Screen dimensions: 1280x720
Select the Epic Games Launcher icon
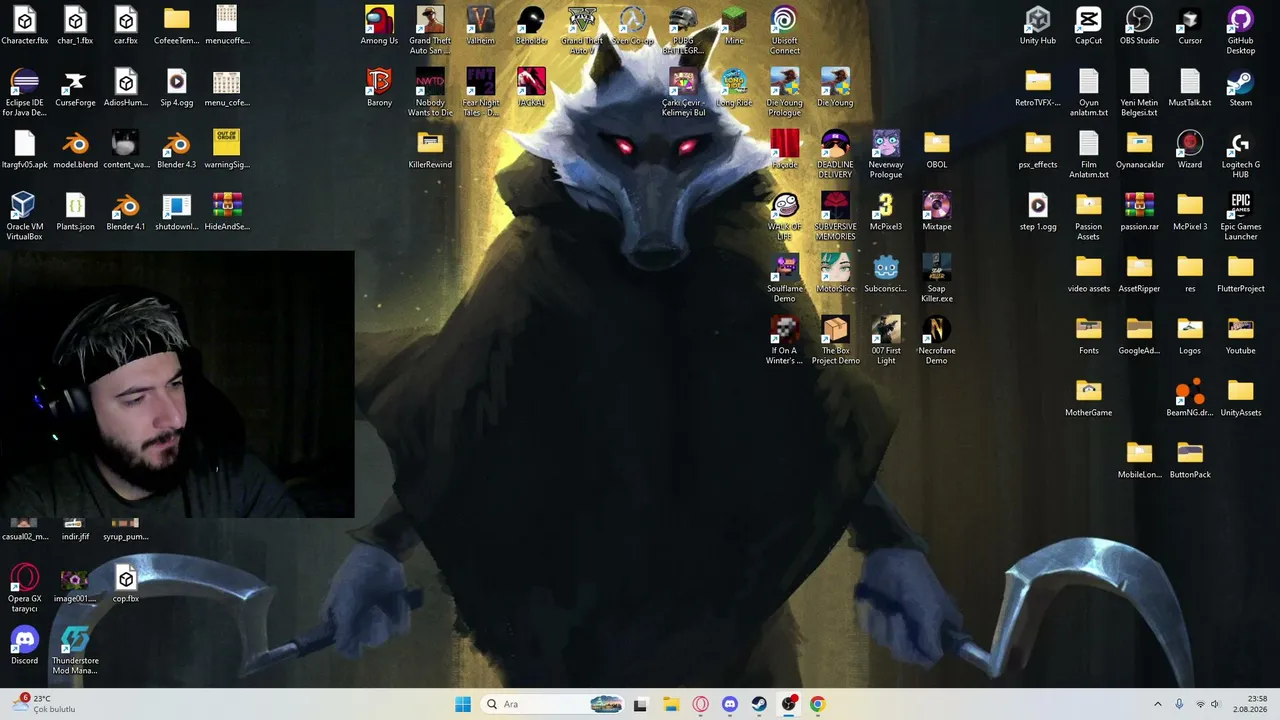tap(1240, 216)
